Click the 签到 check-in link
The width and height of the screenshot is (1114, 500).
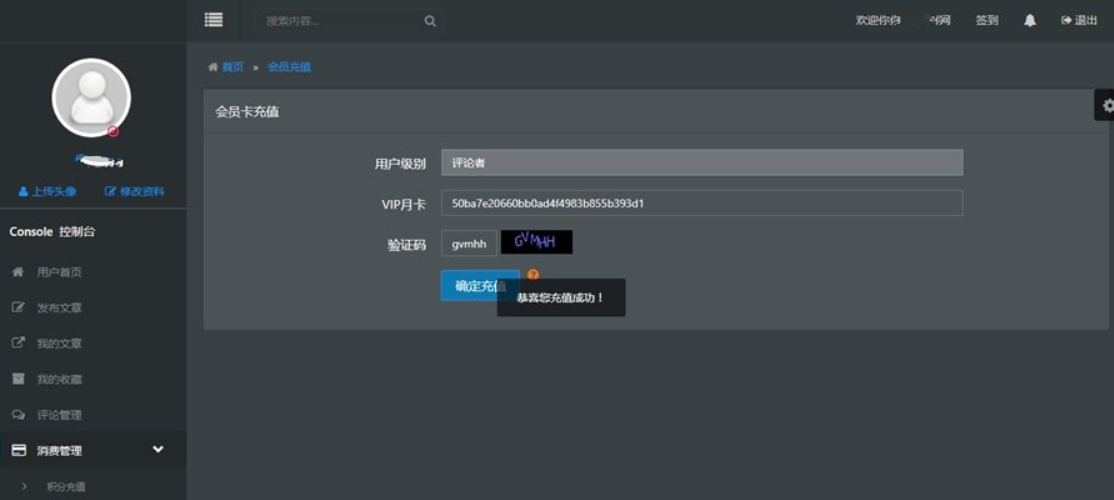coord(986,20)
